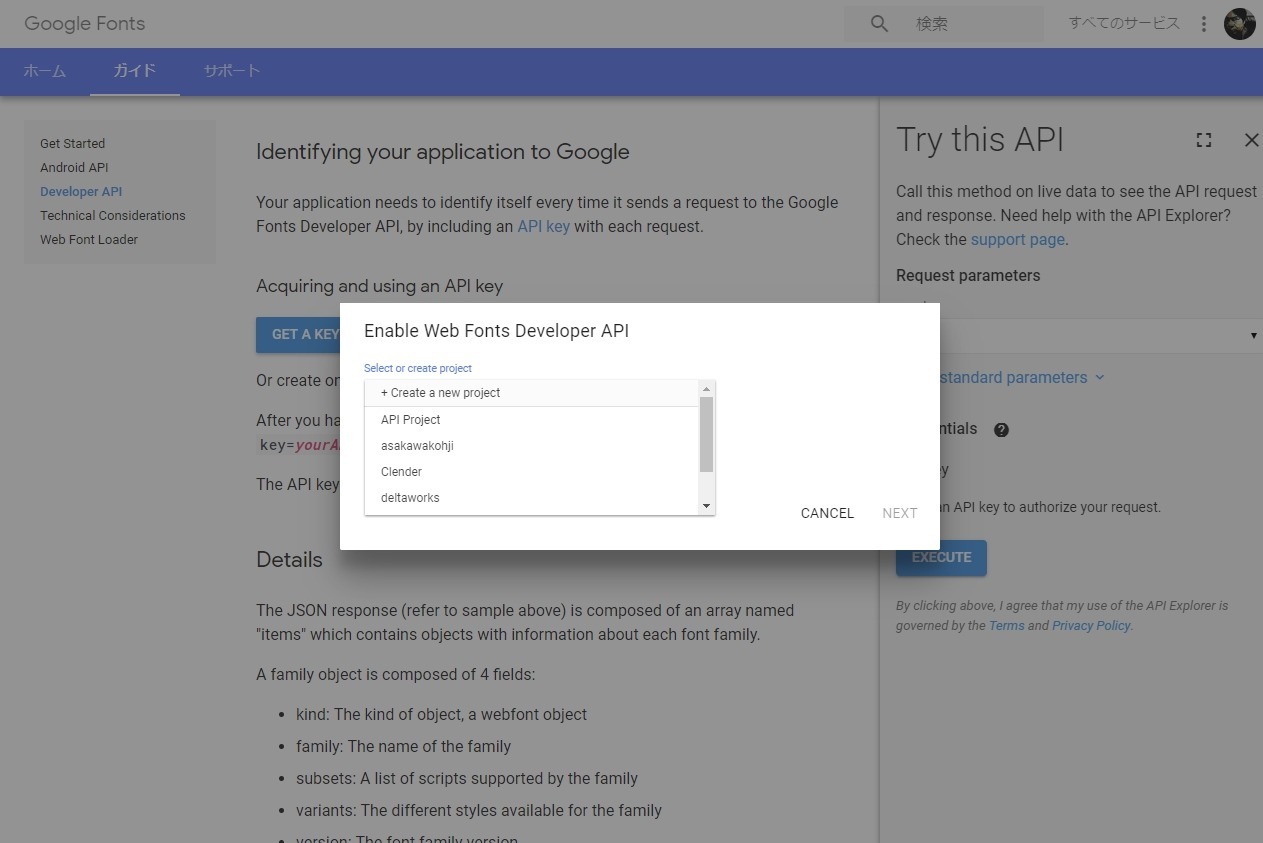Open the user account avatar
Viewport: 1263px width, 843px height.
tap(1240, 23)
